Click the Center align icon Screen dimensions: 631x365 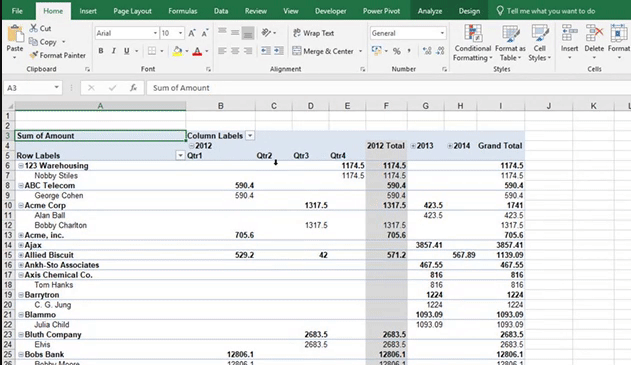[235, 51]
